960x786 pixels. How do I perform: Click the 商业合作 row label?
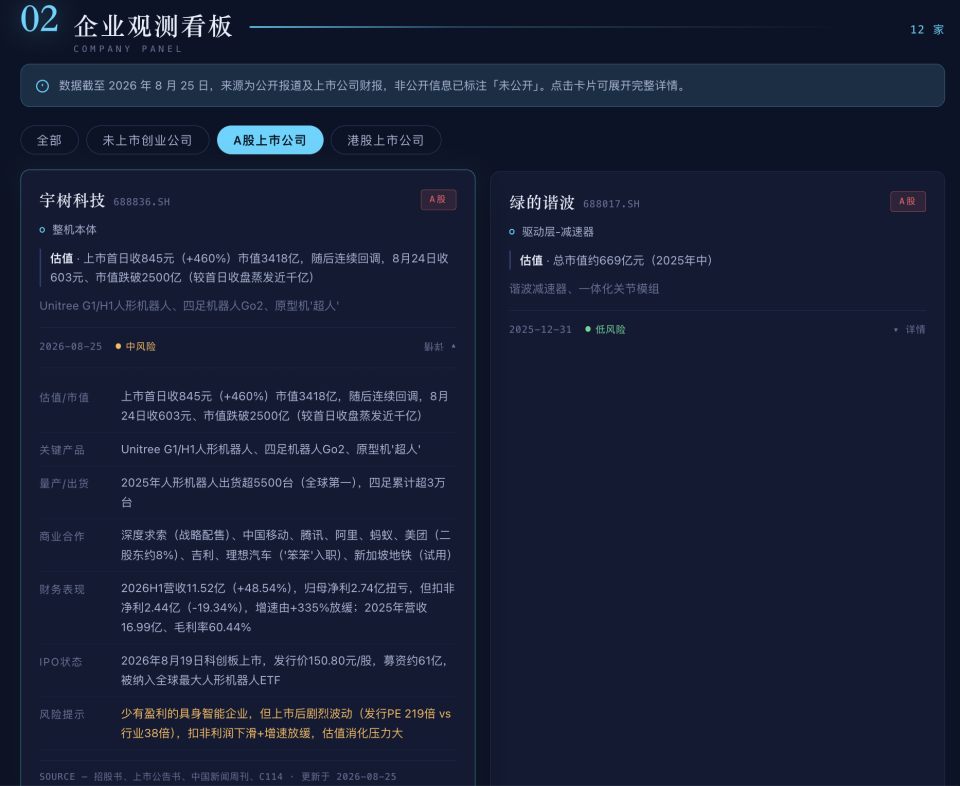(62, 537)
